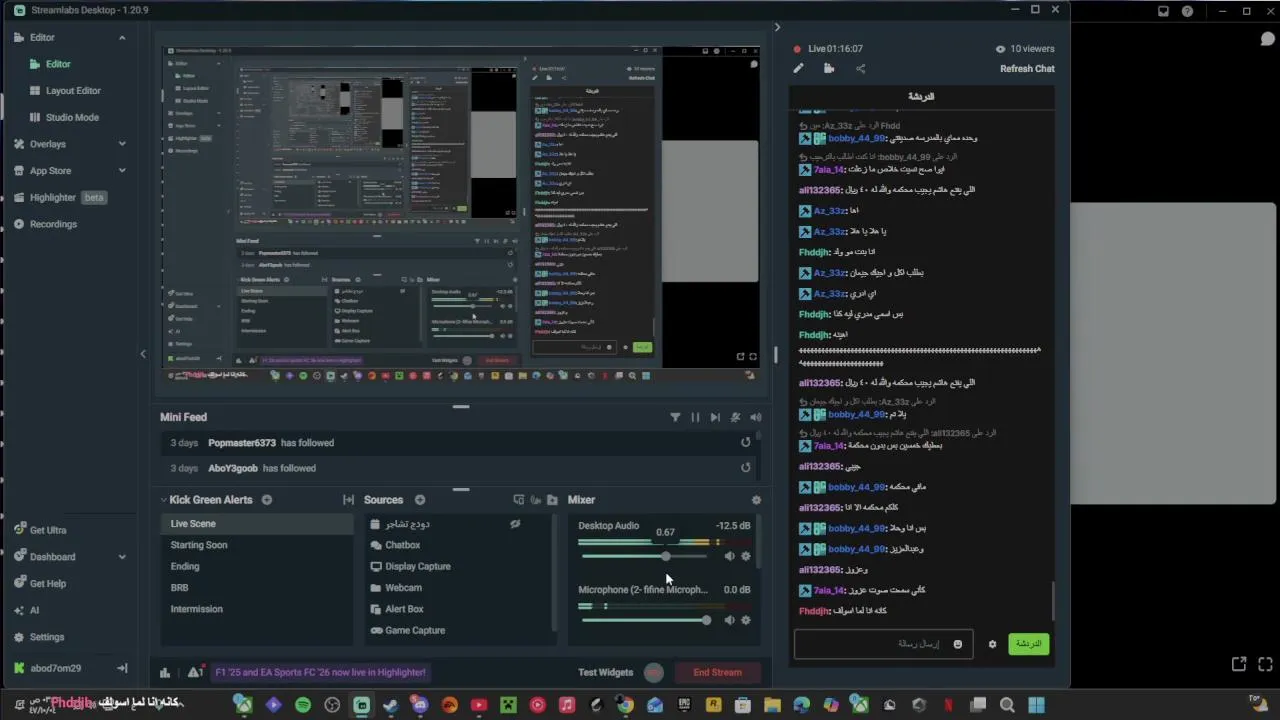Expand the Dashboard sidebar section

[122, 557]
